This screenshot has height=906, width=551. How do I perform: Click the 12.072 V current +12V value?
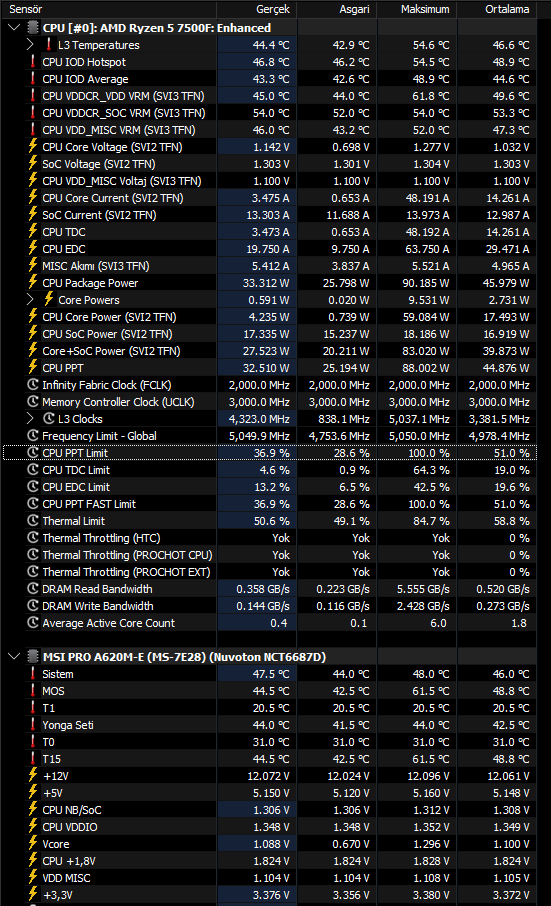click(269, 775)
